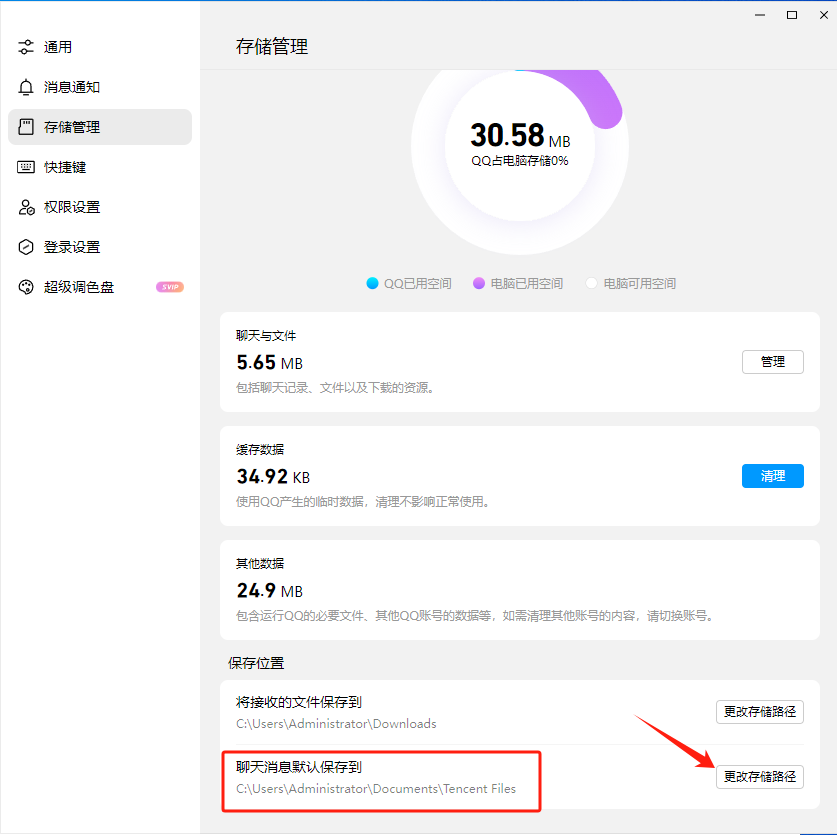Minimize the settings window
Screen dimensions: 837x835
pyautogui.click(x=763, y=15)
